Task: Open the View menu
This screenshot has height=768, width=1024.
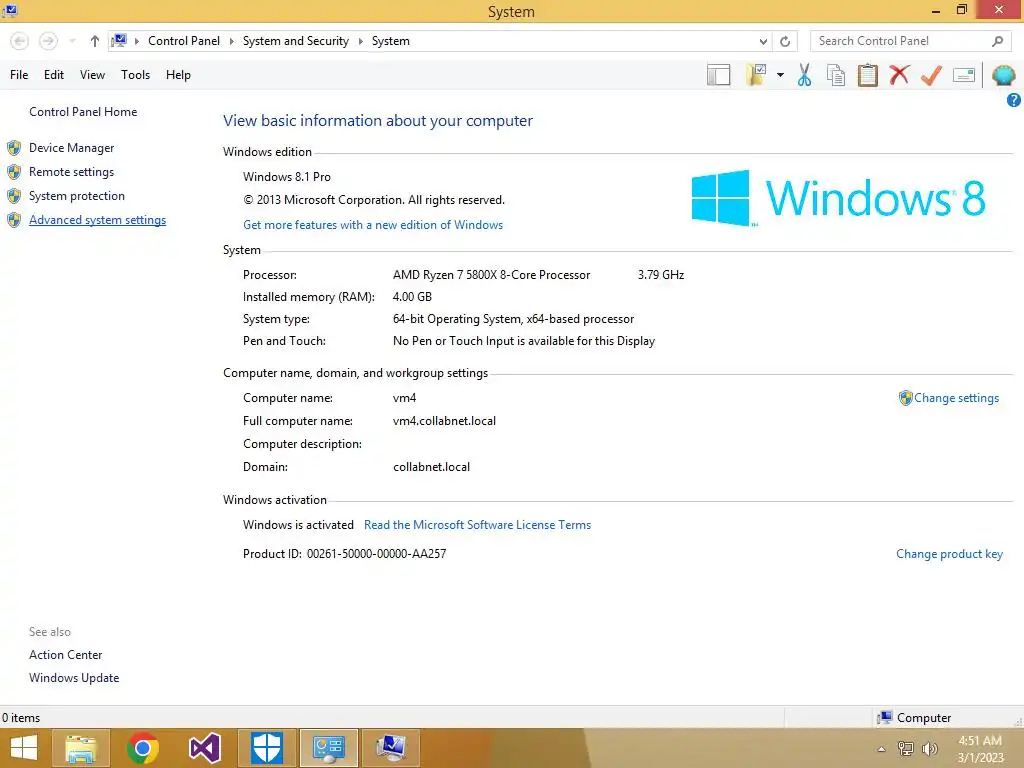Action: (x=92, y=74)
